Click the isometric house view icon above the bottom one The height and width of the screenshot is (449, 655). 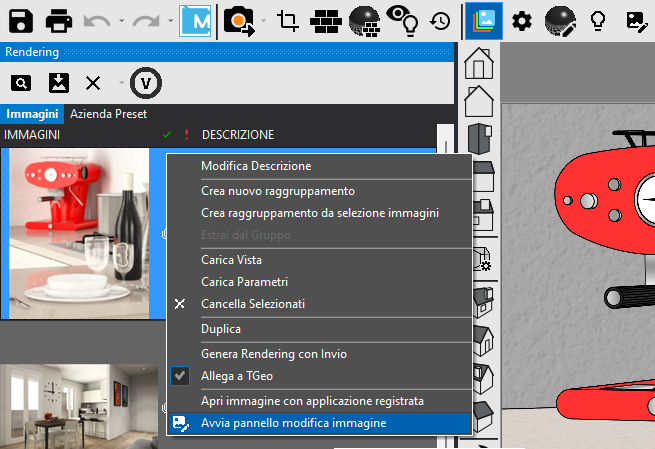coord(483,379)
